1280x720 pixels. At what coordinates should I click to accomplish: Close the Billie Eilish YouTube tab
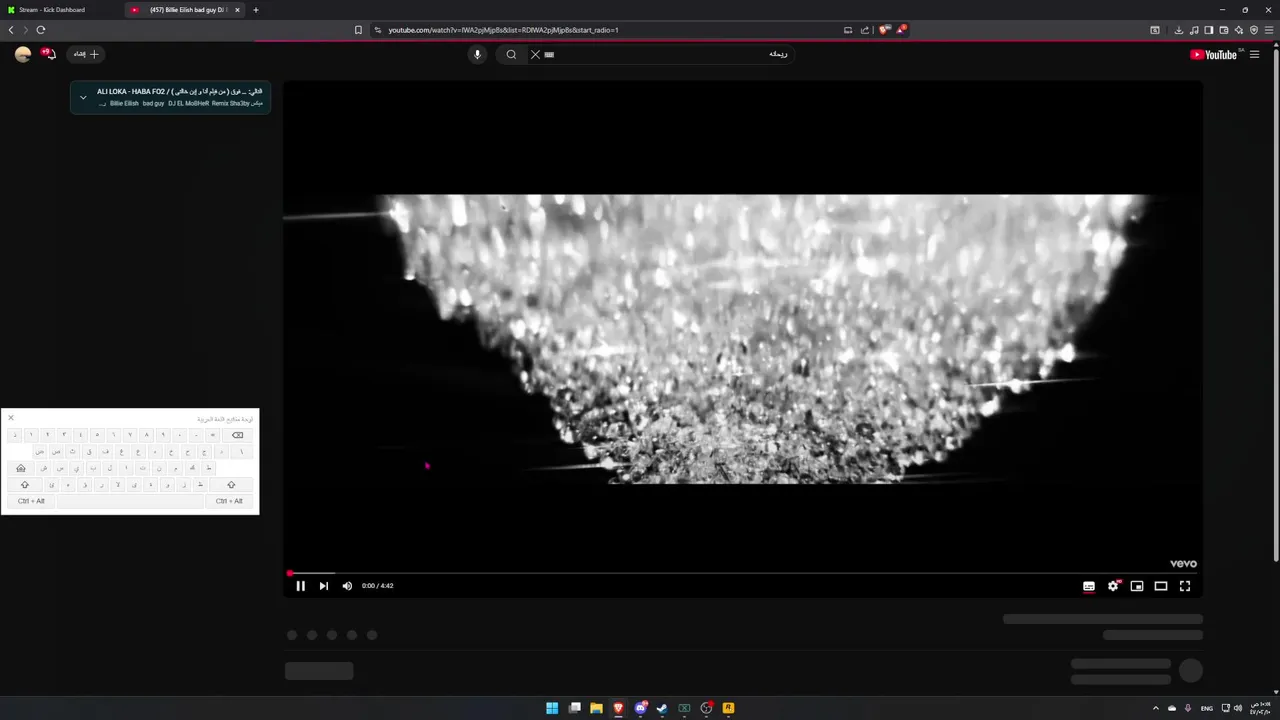click(237, 10)
